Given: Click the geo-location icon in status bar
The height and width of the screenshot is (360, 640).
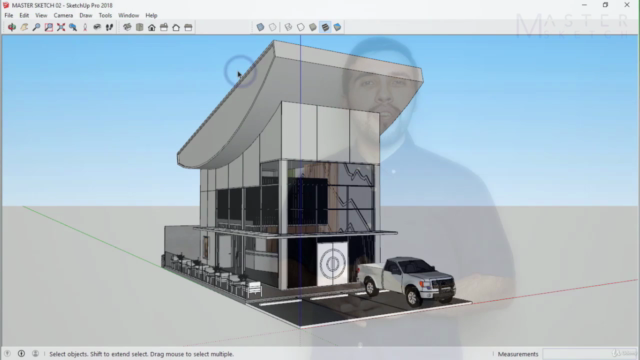Looking at the screenshot, I should [x=7, y=353].
